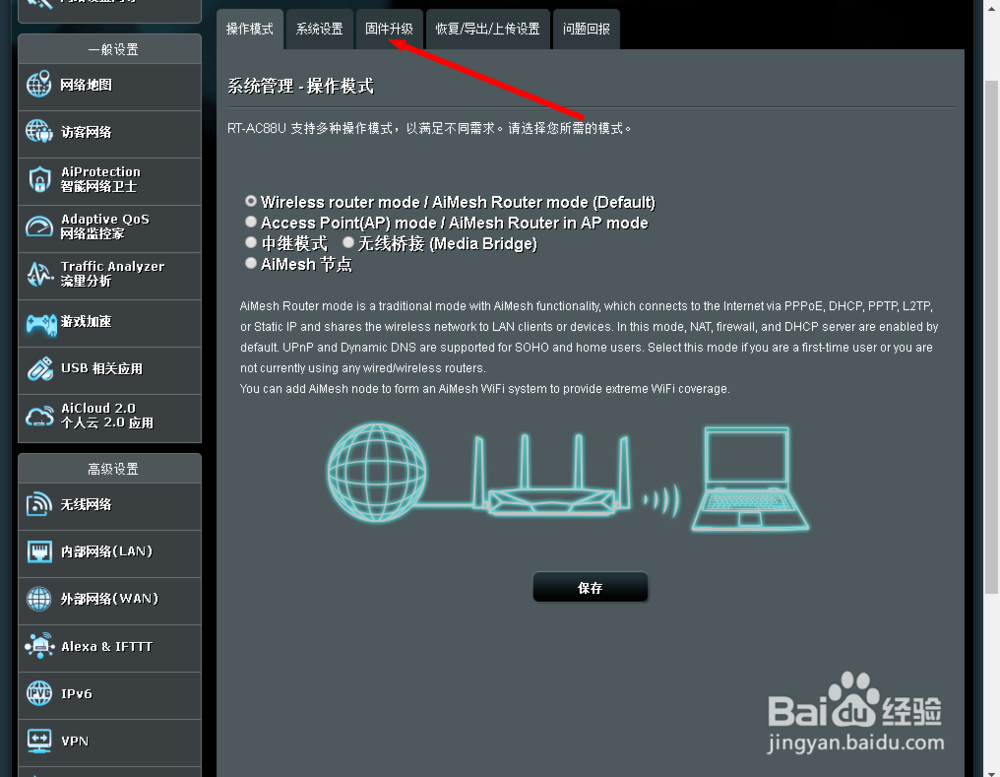Open 网络地图 menu label
Viewport: 1000px width, 777px height.
tap(86, 85)
